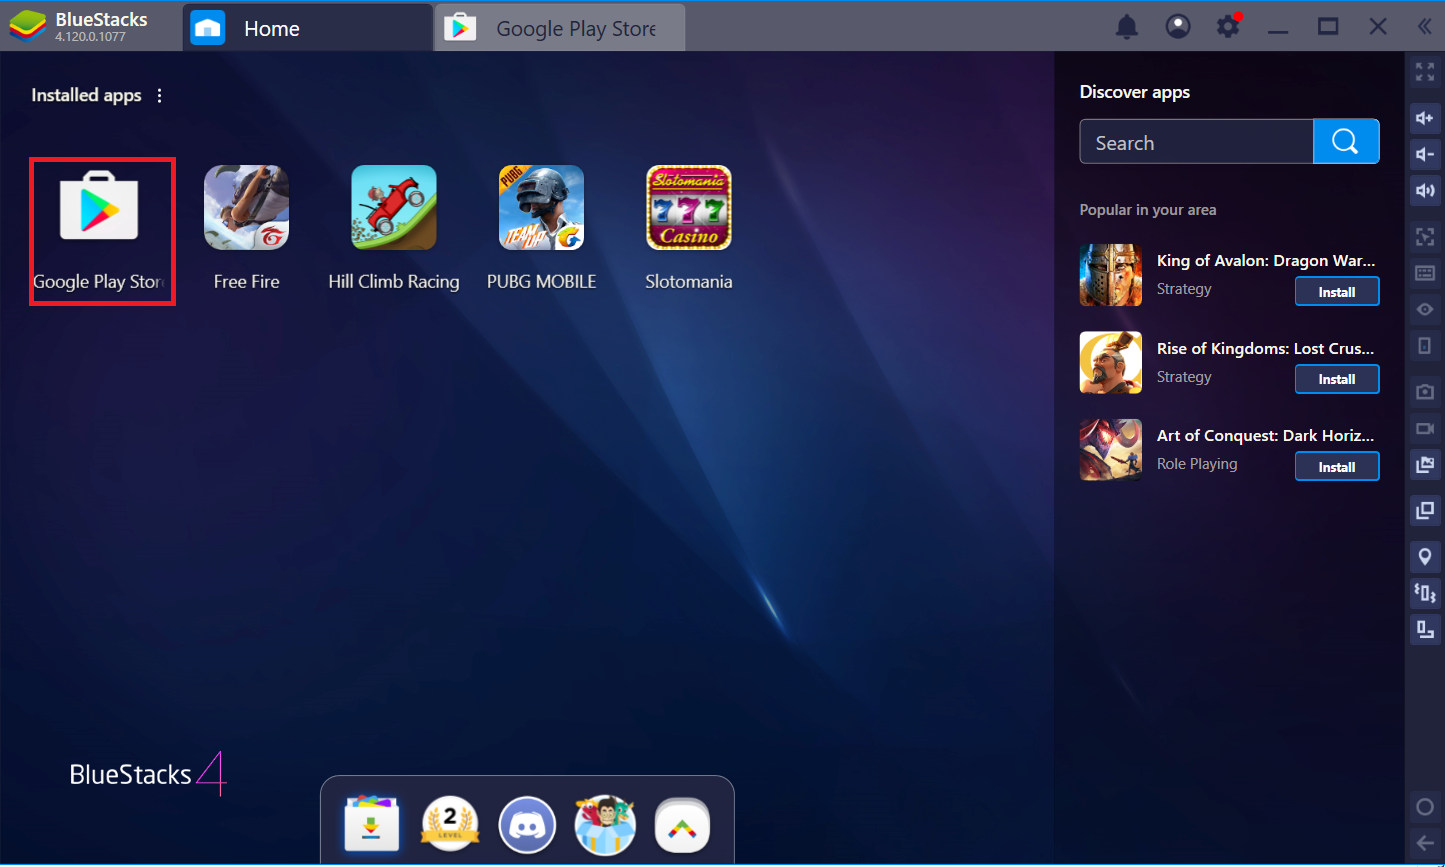Close the BlueStacks window
The width and height of the screenshot is (1445, 867).
[1378, 27]
